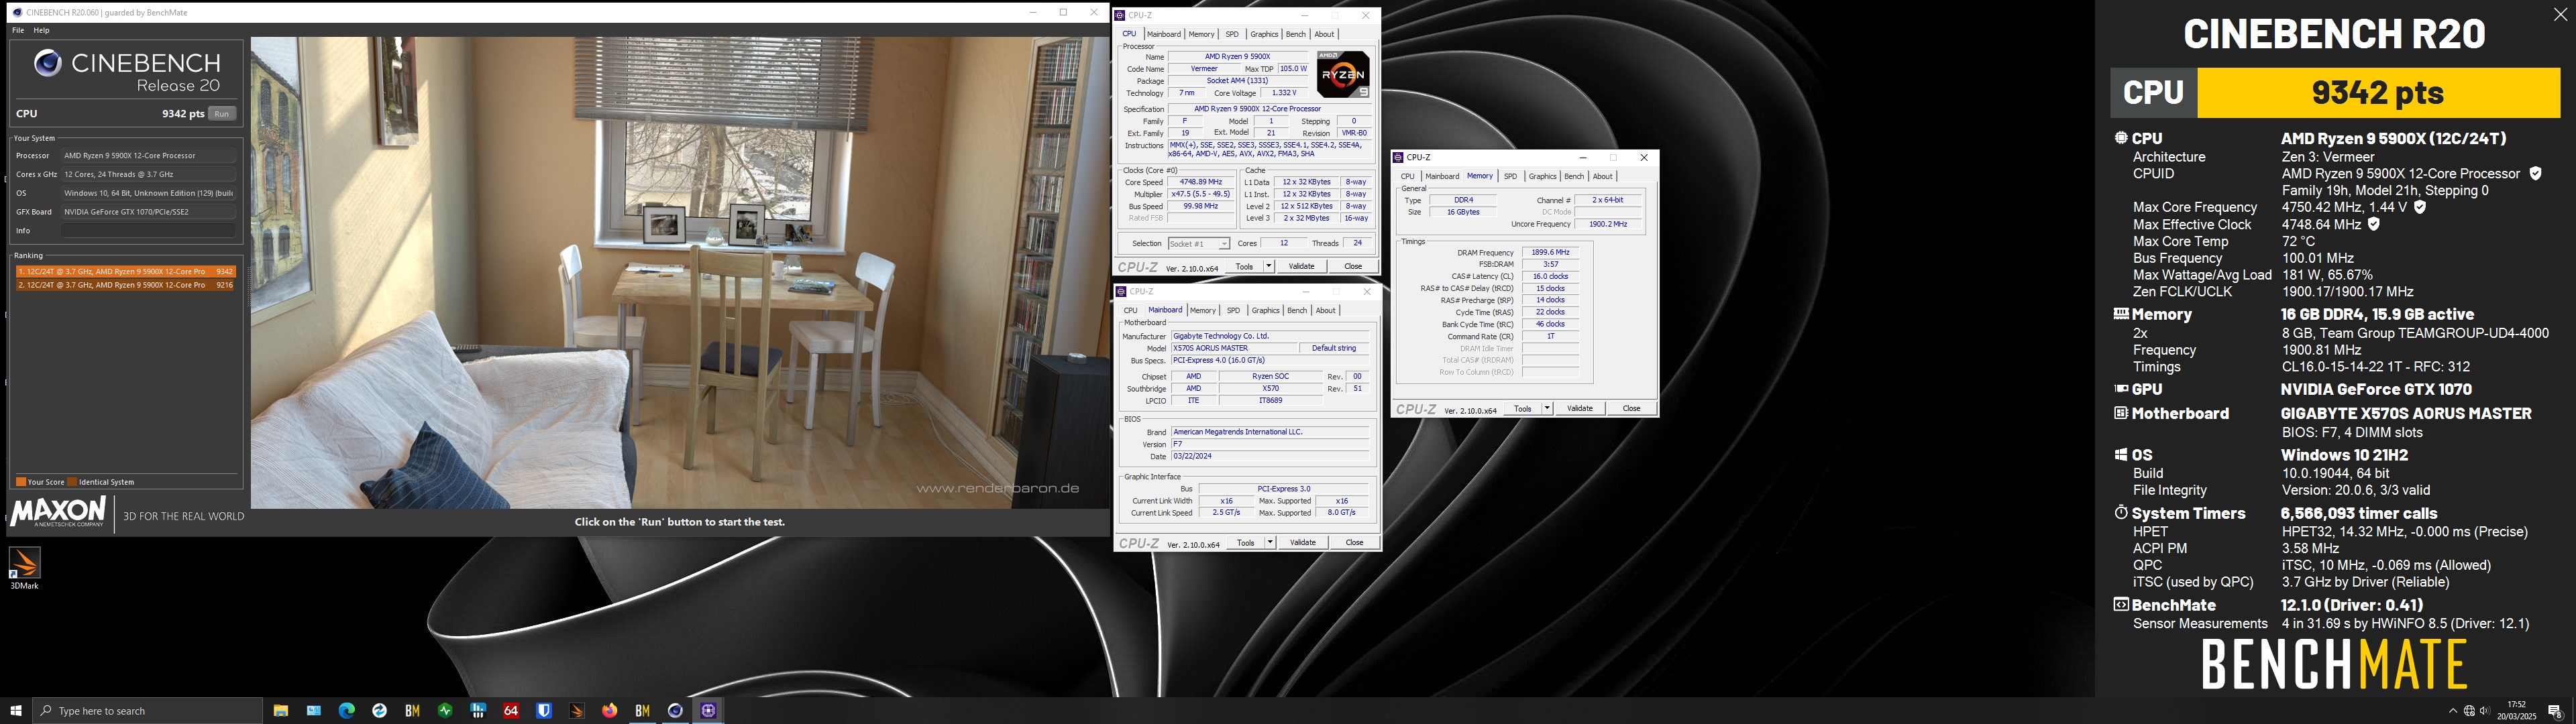
Task: Click Tools button in CPU-Z Mainboard window
Action: point(1245,542)
